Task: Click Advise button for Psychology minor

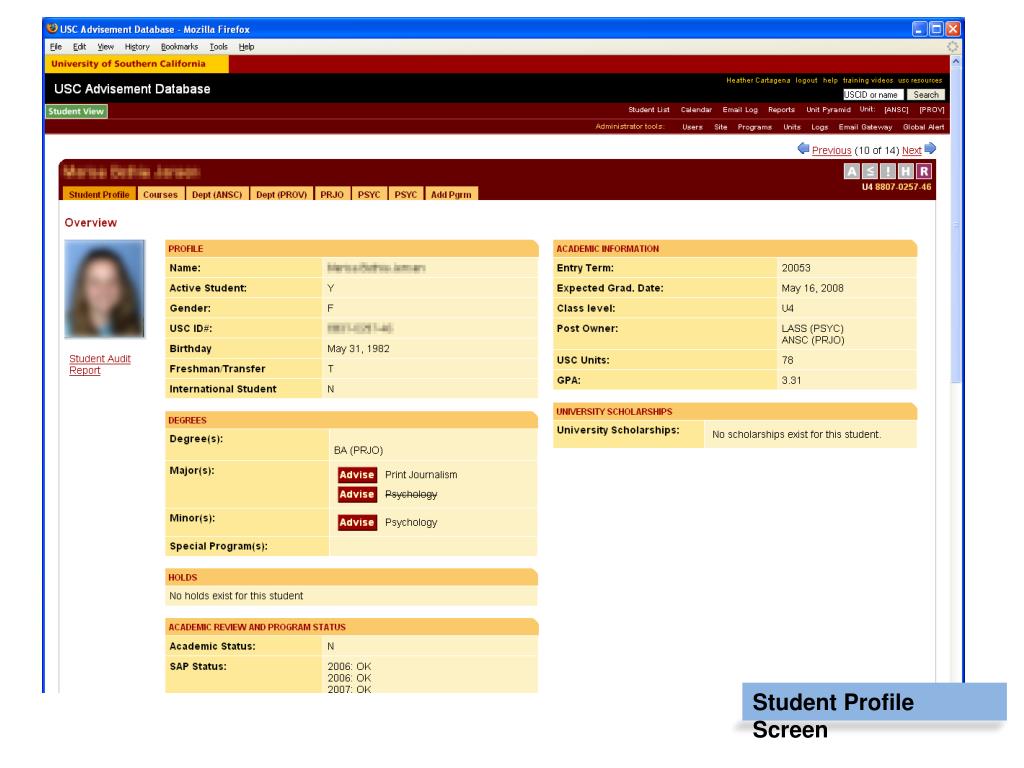Action: tap(357, 522)
